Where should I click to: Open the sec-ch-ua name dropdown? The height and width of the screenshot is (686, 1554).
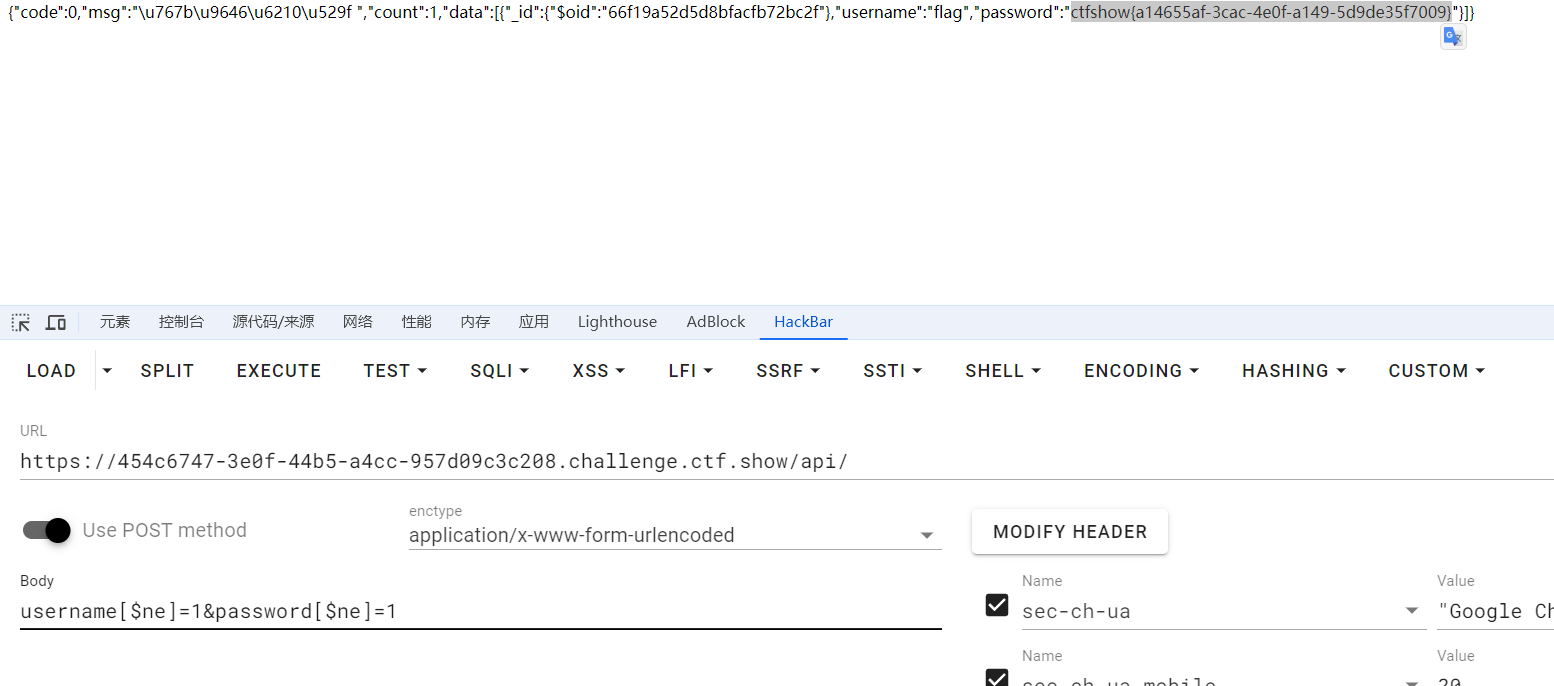coord(1411,611)
